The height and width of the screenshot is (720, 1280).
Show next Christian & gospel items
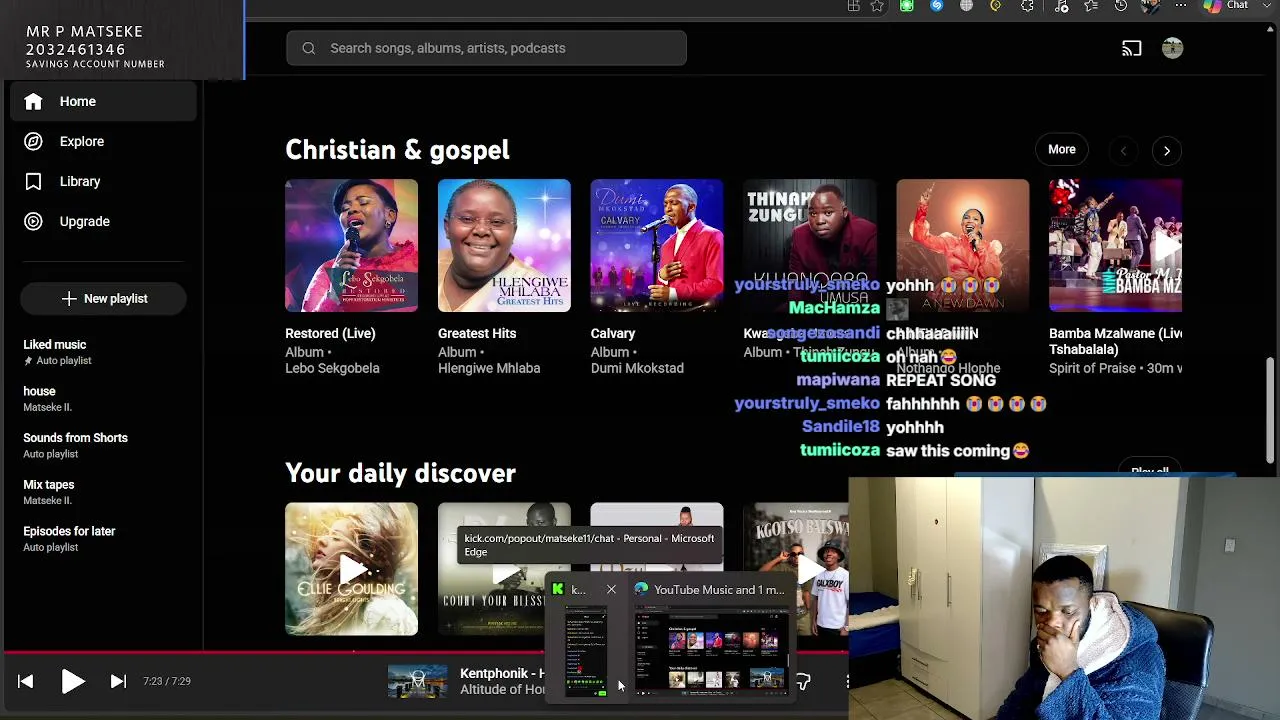pos(1166,151)
